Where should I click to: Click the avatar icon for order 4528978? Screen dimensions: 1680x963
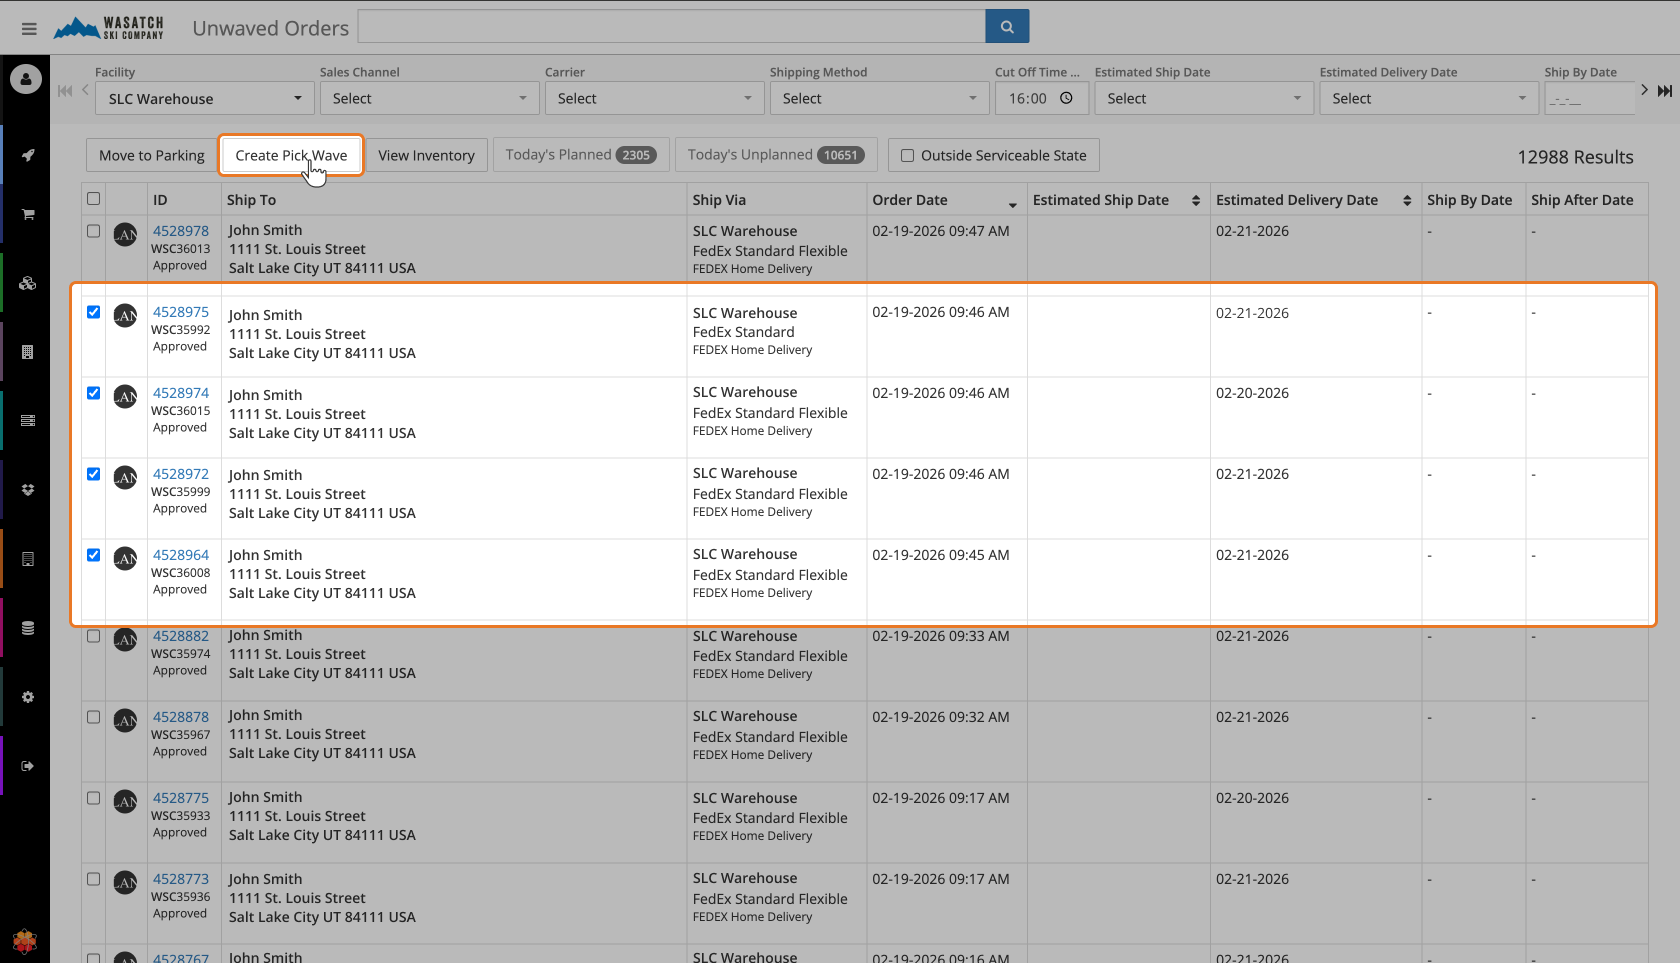[x=125, y=235]
